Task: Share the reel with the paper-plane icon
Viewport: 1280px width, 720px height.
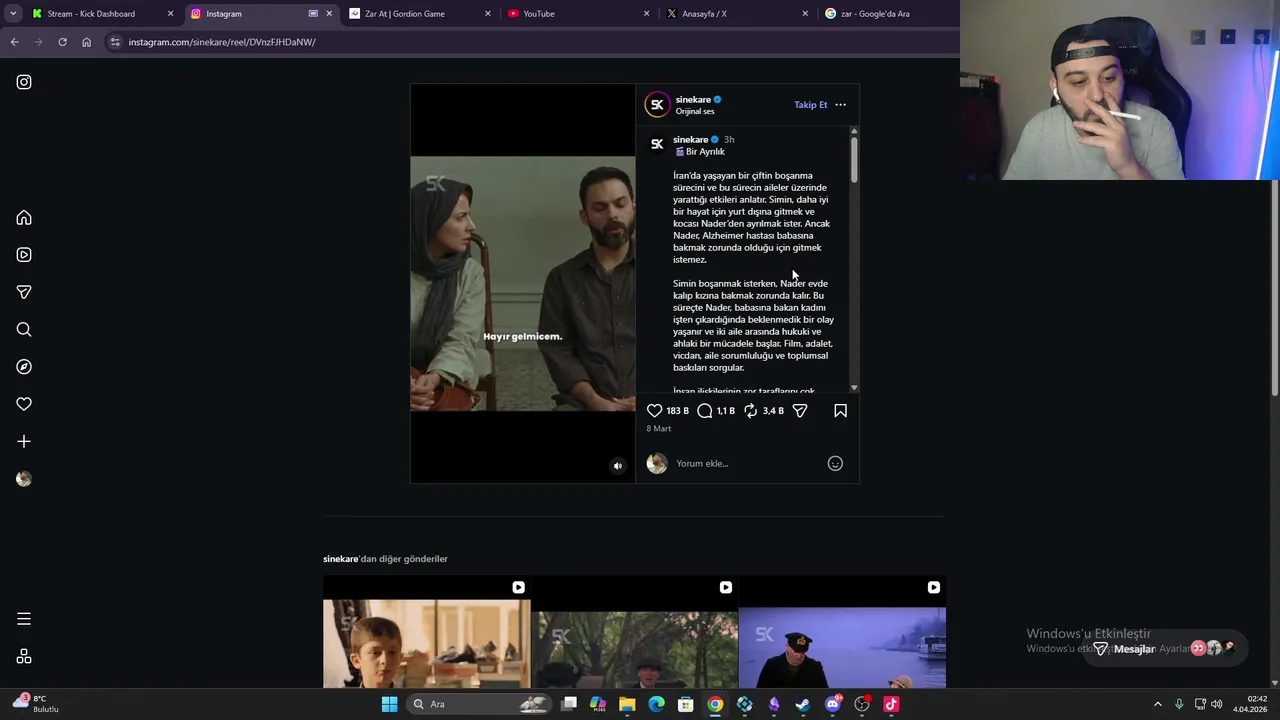Action: [800, 411]
